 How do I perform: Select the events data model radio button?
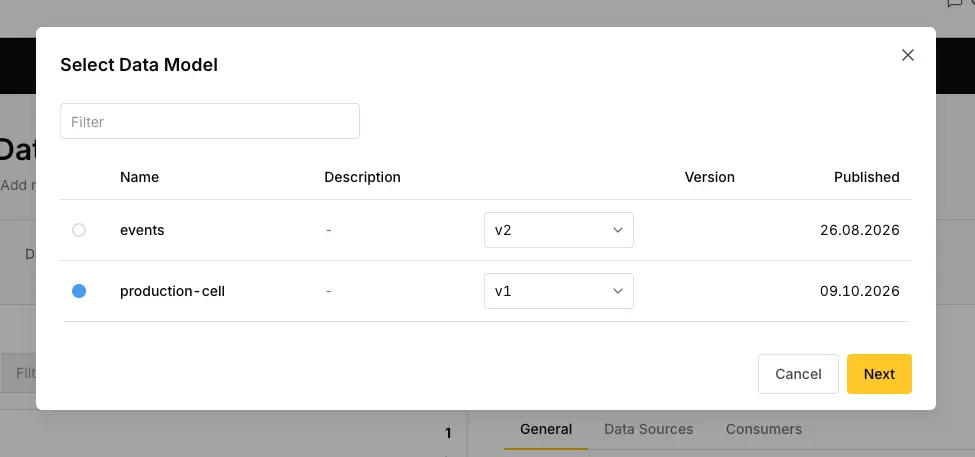(79, 230)
